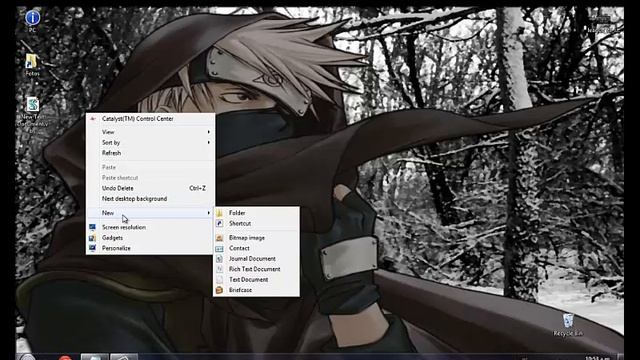Open Catalyst(TM) Control Center from context menu
The image size is (640, 360).
click(x=150, y=119)
